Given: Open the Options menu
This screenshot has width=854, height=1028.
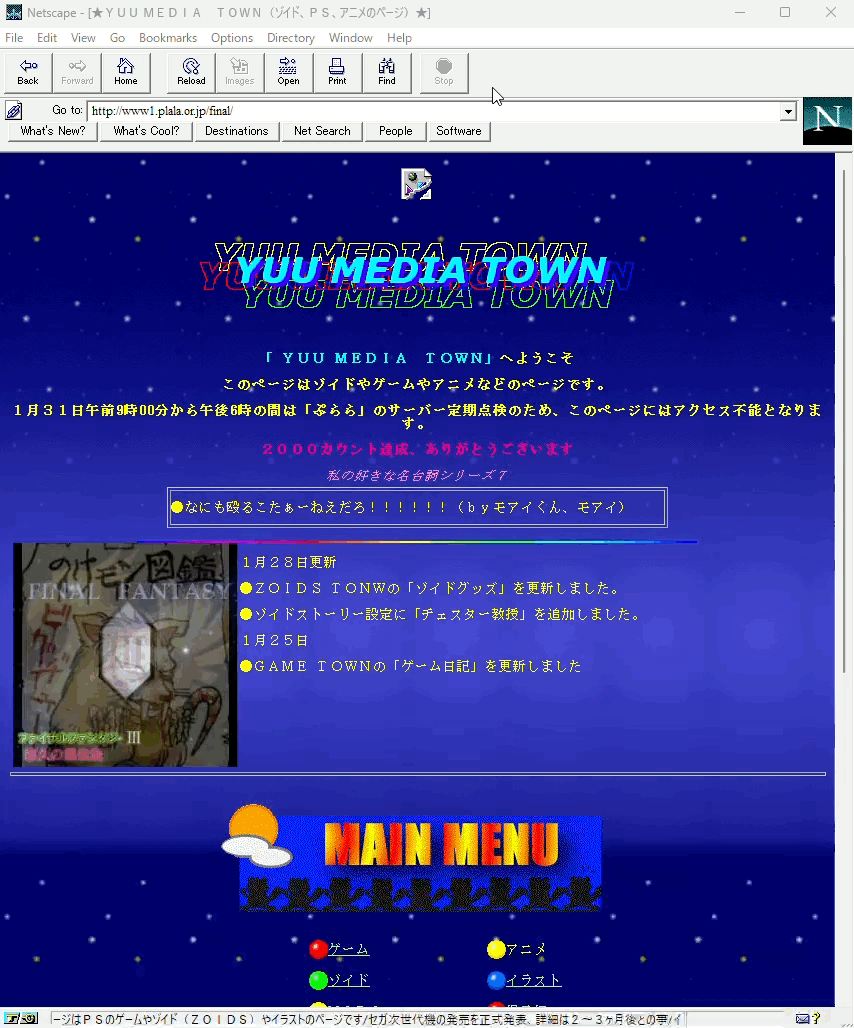Looking at the screenshot, I should [231, 37].
